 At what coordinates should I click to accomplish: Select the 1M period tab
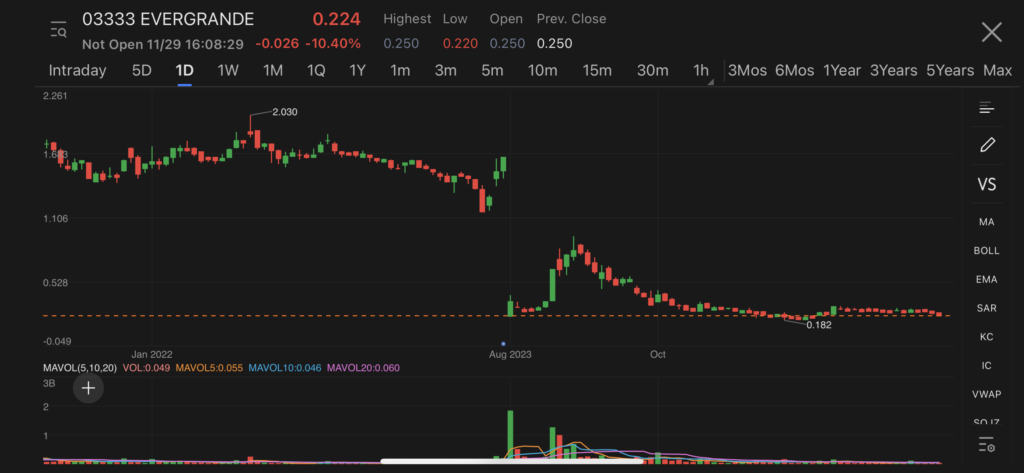click(x=272, y=71)
